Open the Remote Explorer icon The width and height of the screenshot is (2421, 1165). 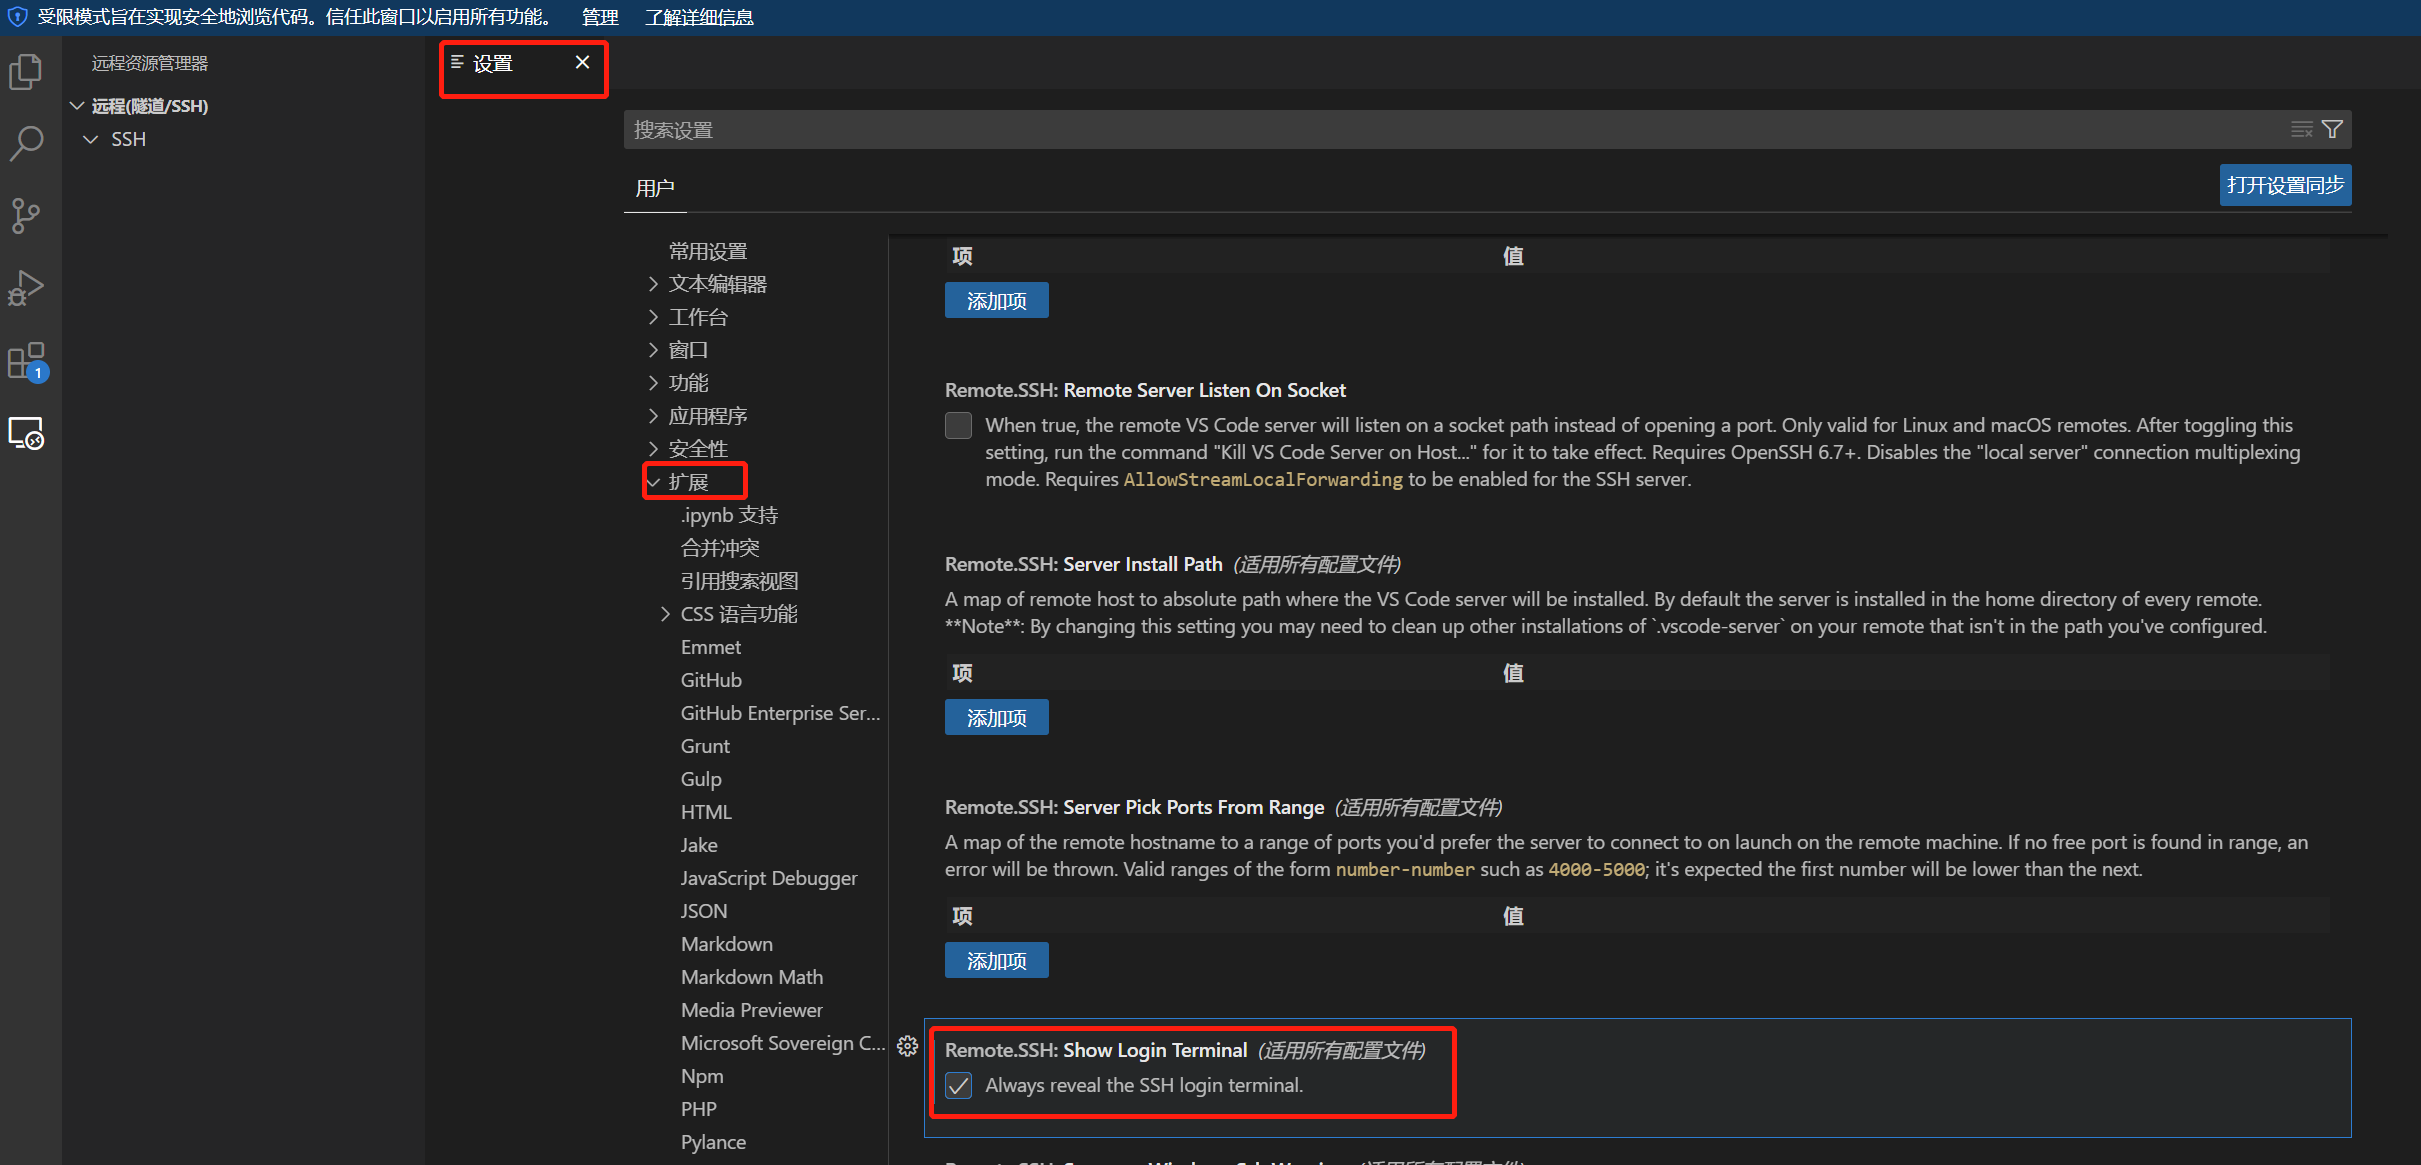click(x=26, y=433)
